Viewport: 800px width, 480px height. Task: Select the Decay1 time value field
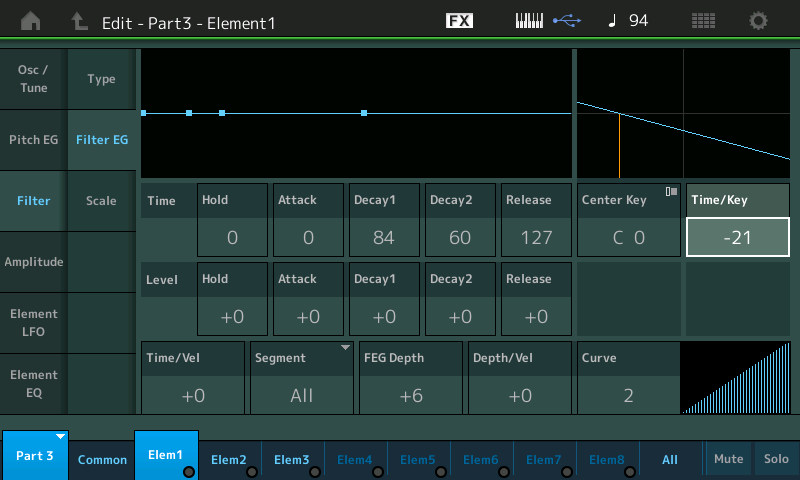coord(383,237)
